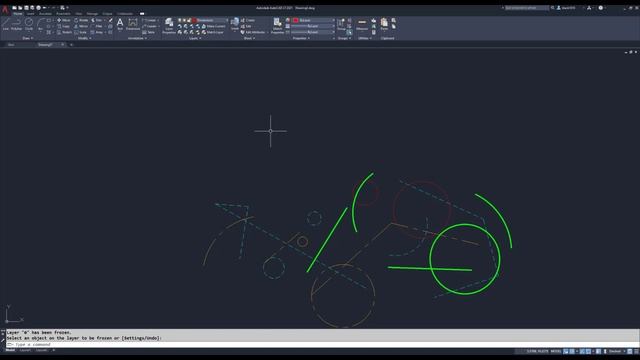Viewport: 640px width, 360px height.
Task: Click Create block button
Action: pos(248,20)
